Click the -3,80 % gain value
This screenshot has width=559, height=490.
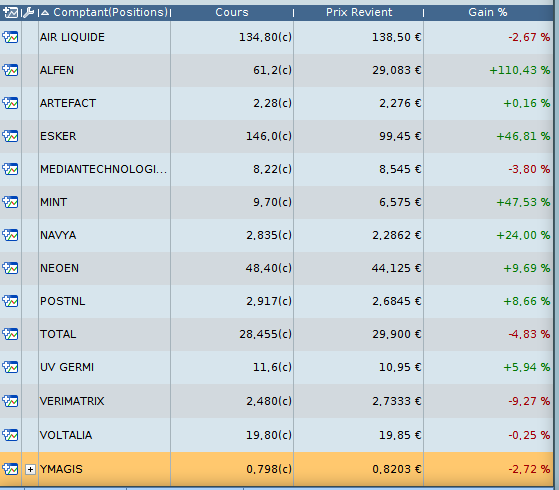[x=529, y=169]
